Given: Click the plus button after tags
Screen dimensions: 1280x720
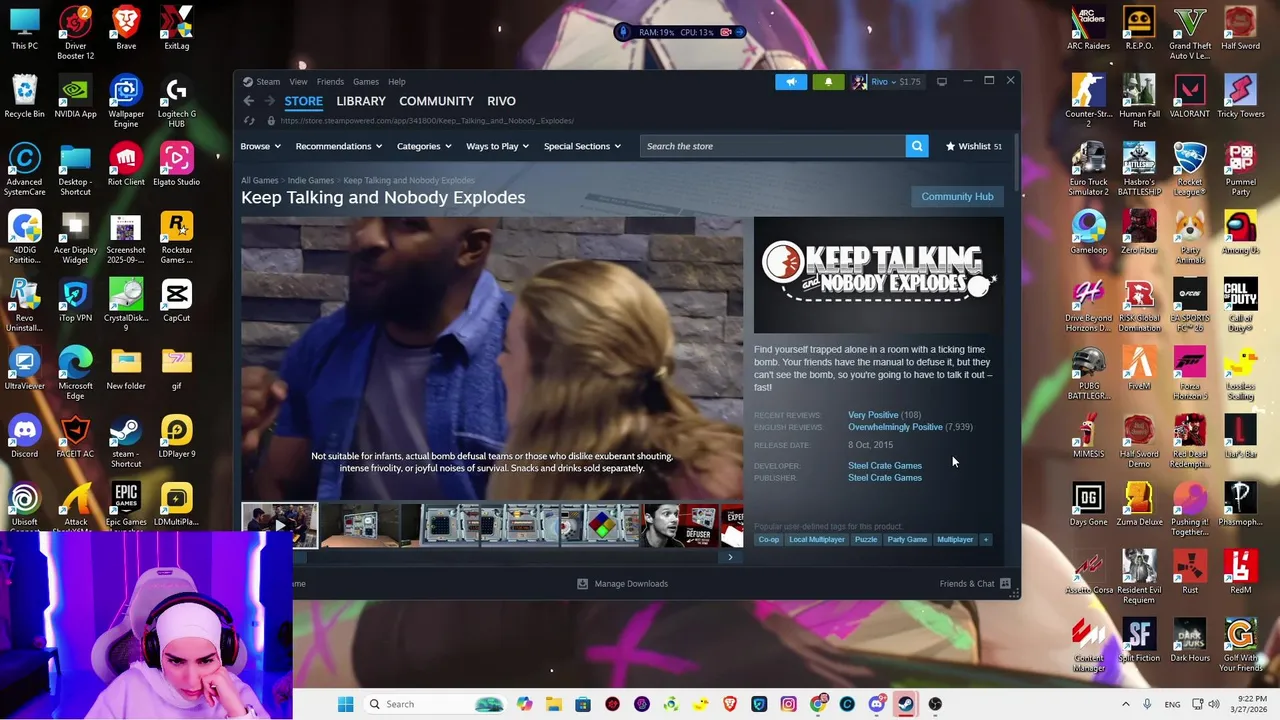Looking at the screenshot, I should click(x=985, y=540).
